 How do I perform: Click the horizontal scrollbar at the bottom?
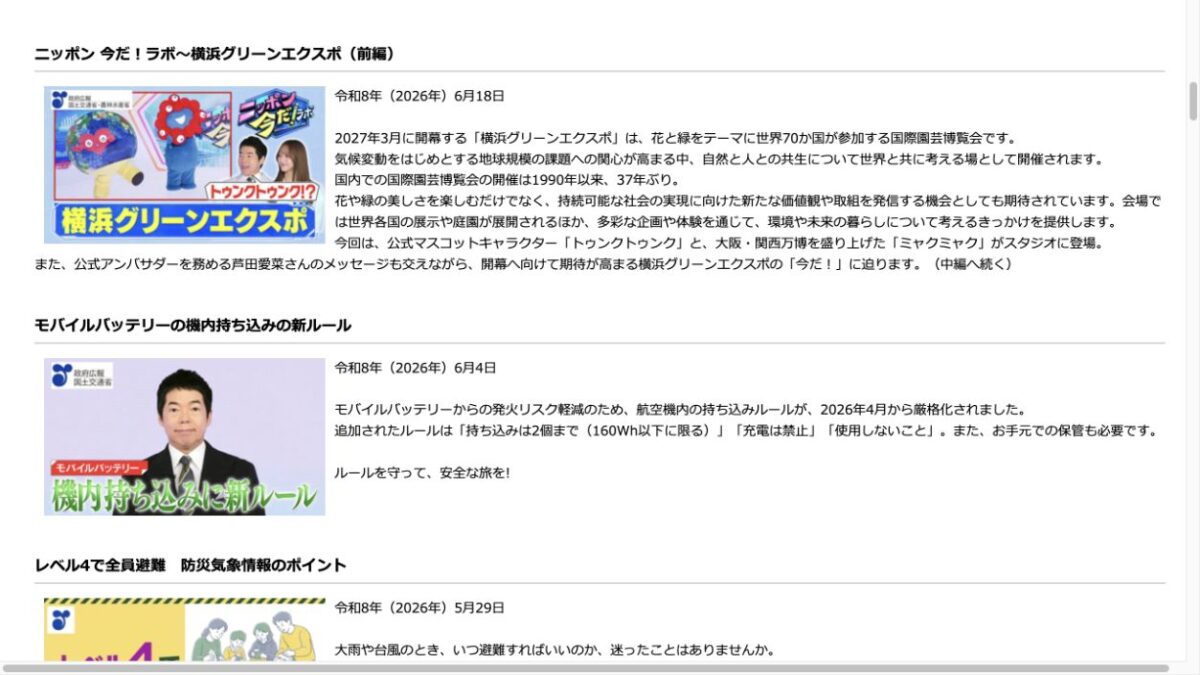click(x=586, y=668)
